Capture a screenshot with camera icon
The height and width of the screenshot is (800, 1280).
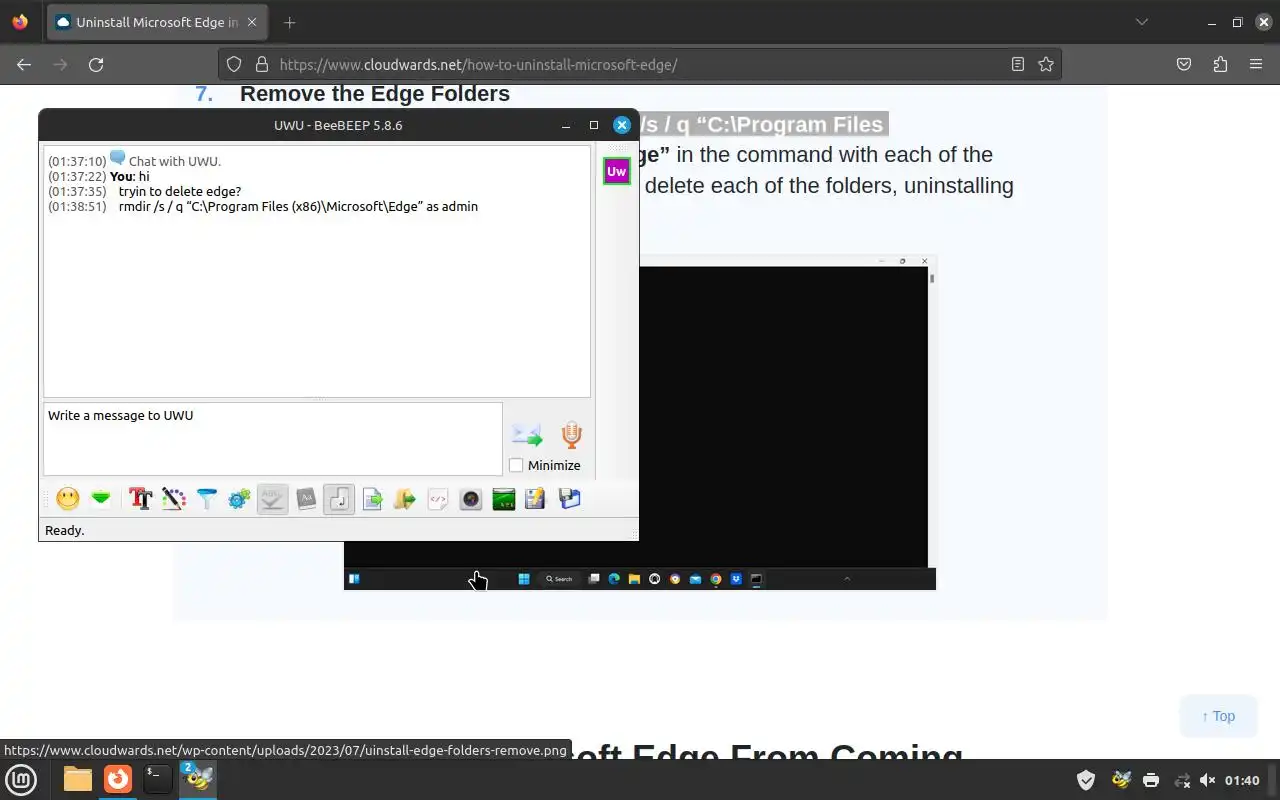coord(471,498)
